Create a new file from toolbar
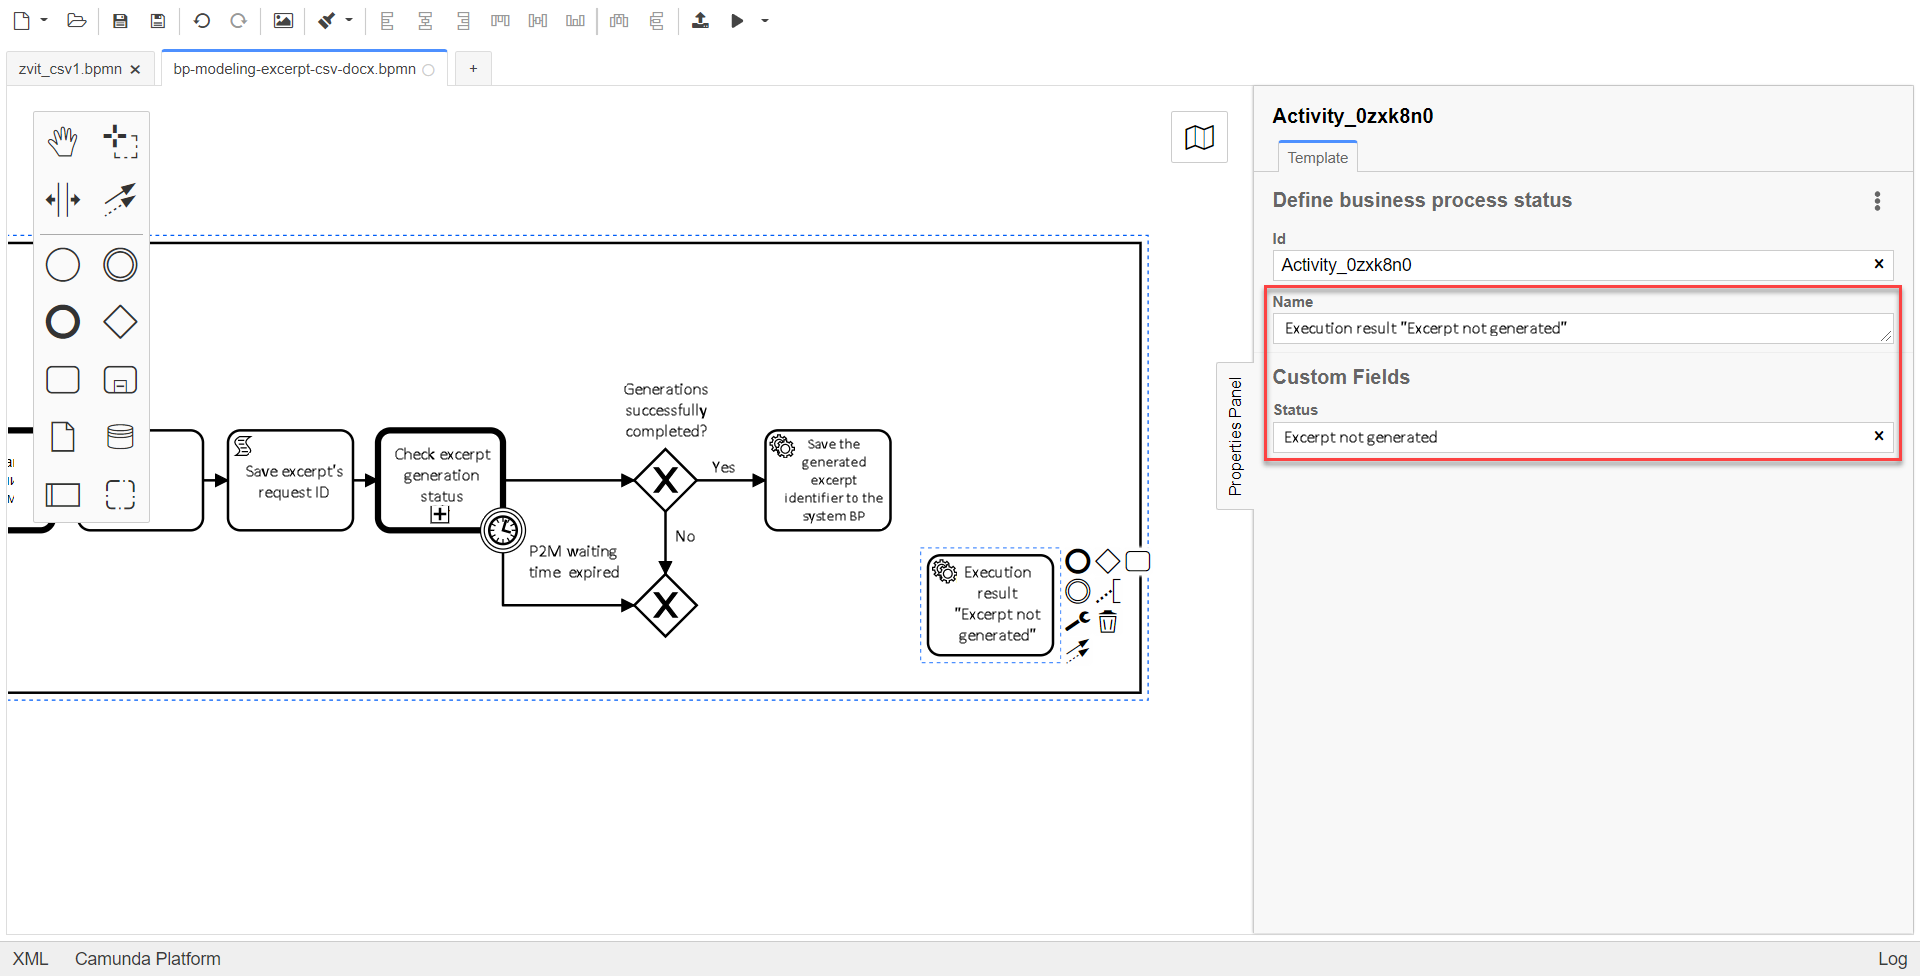 coord(21,20)
